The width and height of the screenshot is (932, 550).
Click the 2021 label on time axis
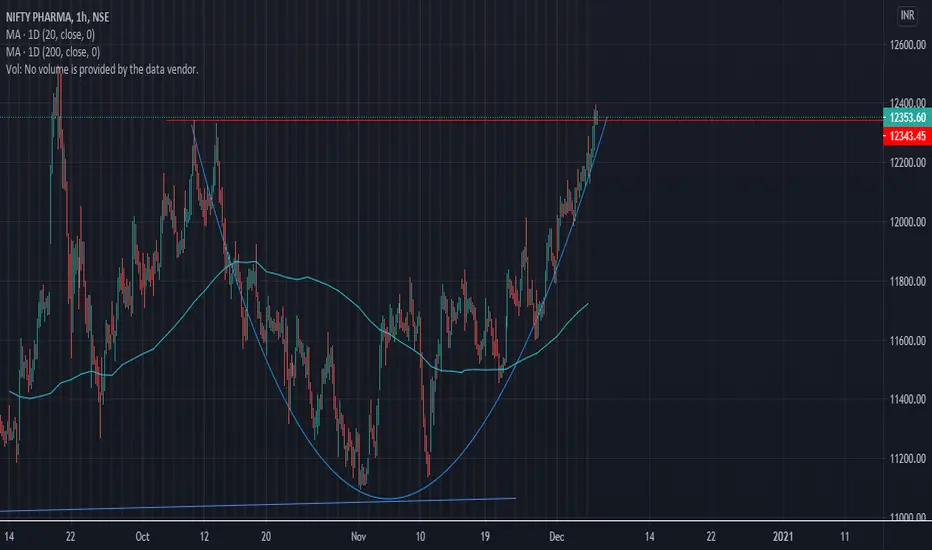783,536
